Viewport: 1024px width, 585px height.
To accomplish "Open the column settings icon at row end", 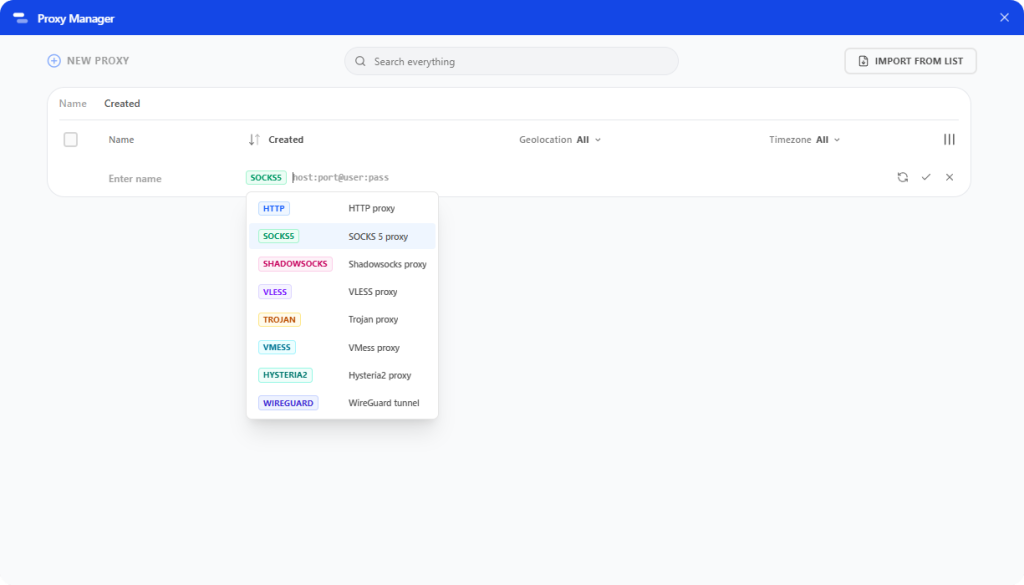I will click(x=949, y=139).
